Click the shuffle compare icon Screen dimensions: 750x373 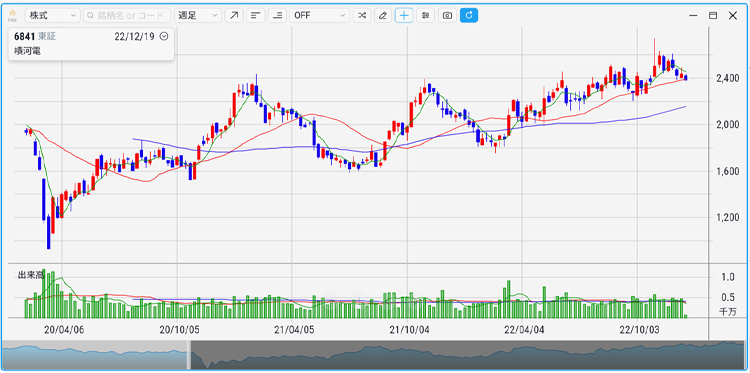[x=362, y=15]
